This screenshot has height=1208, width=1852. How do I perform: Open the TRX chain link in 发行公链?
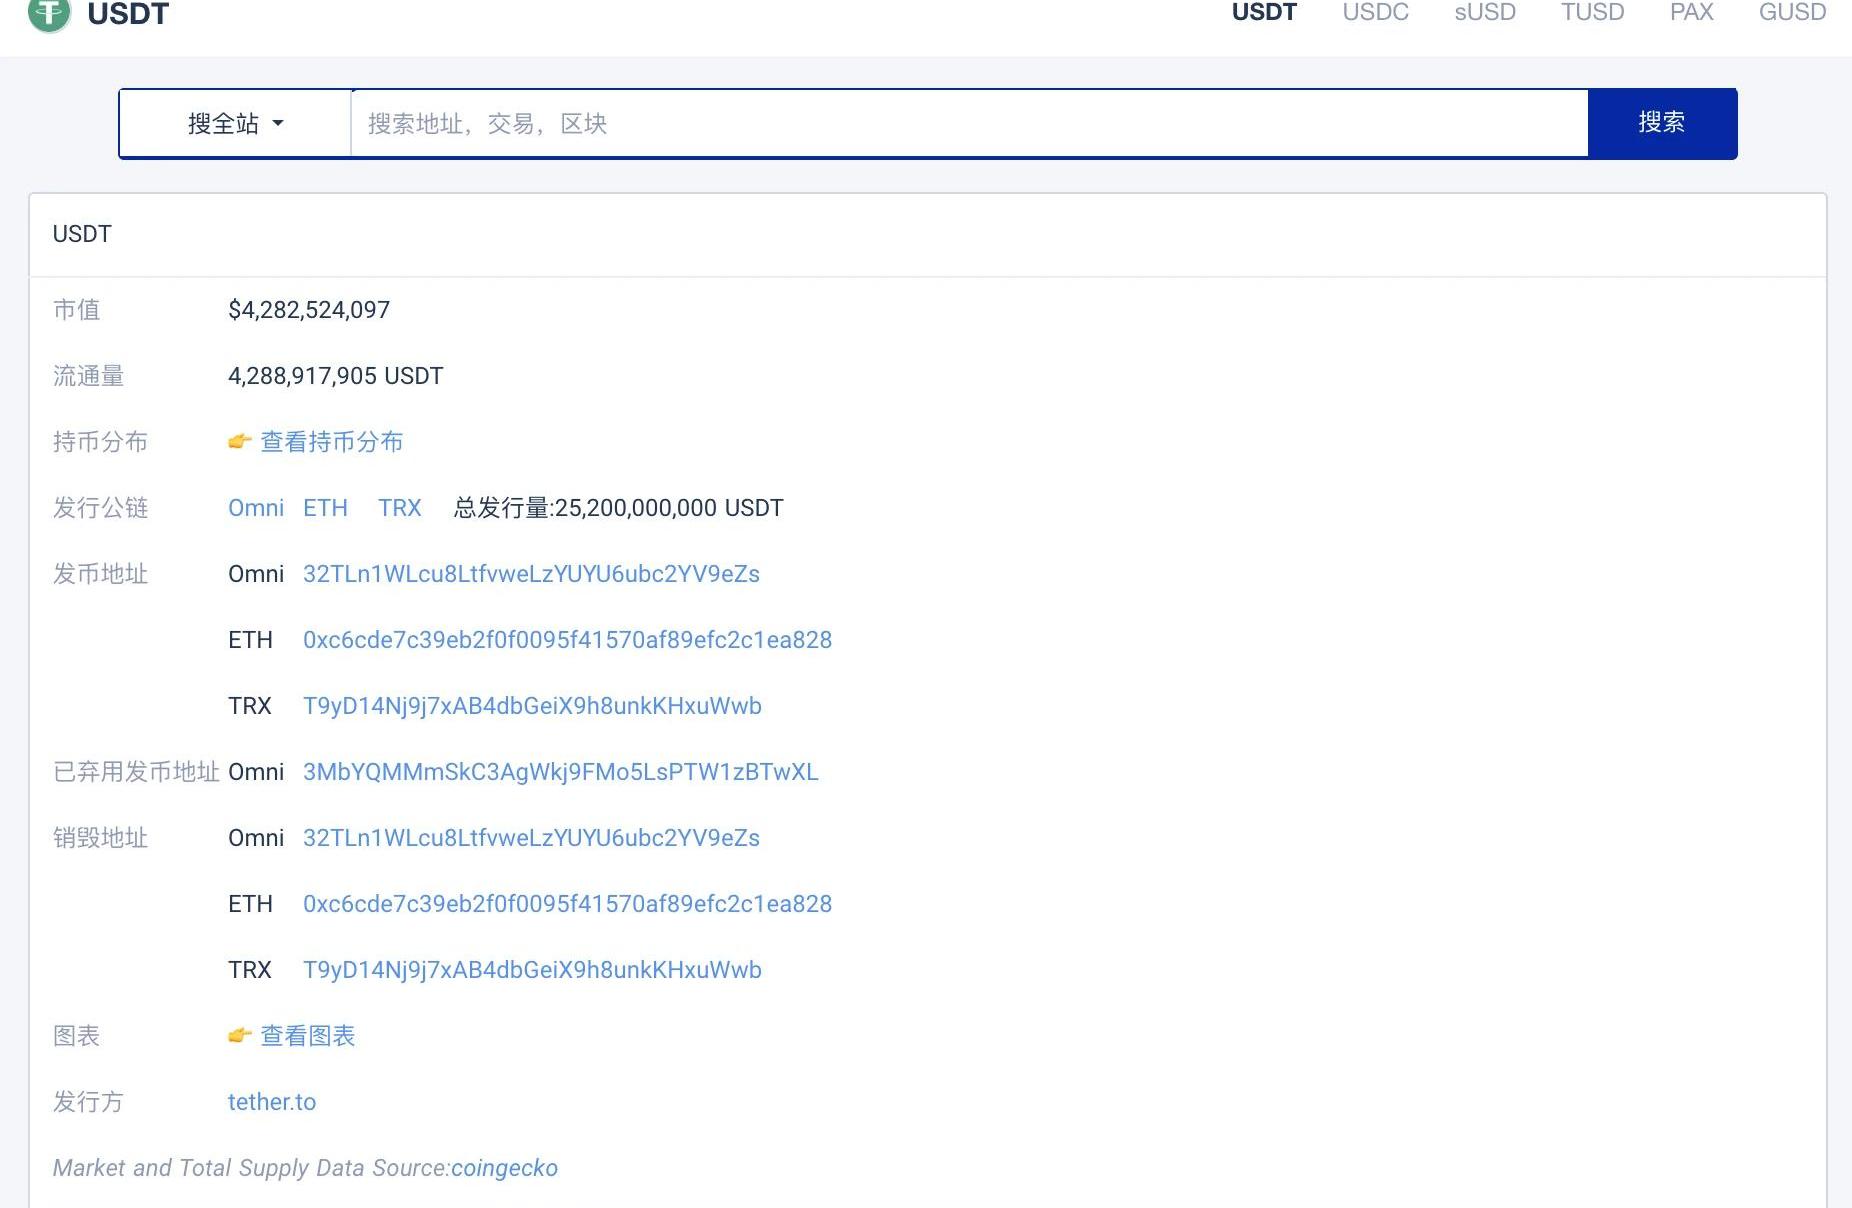400,508
